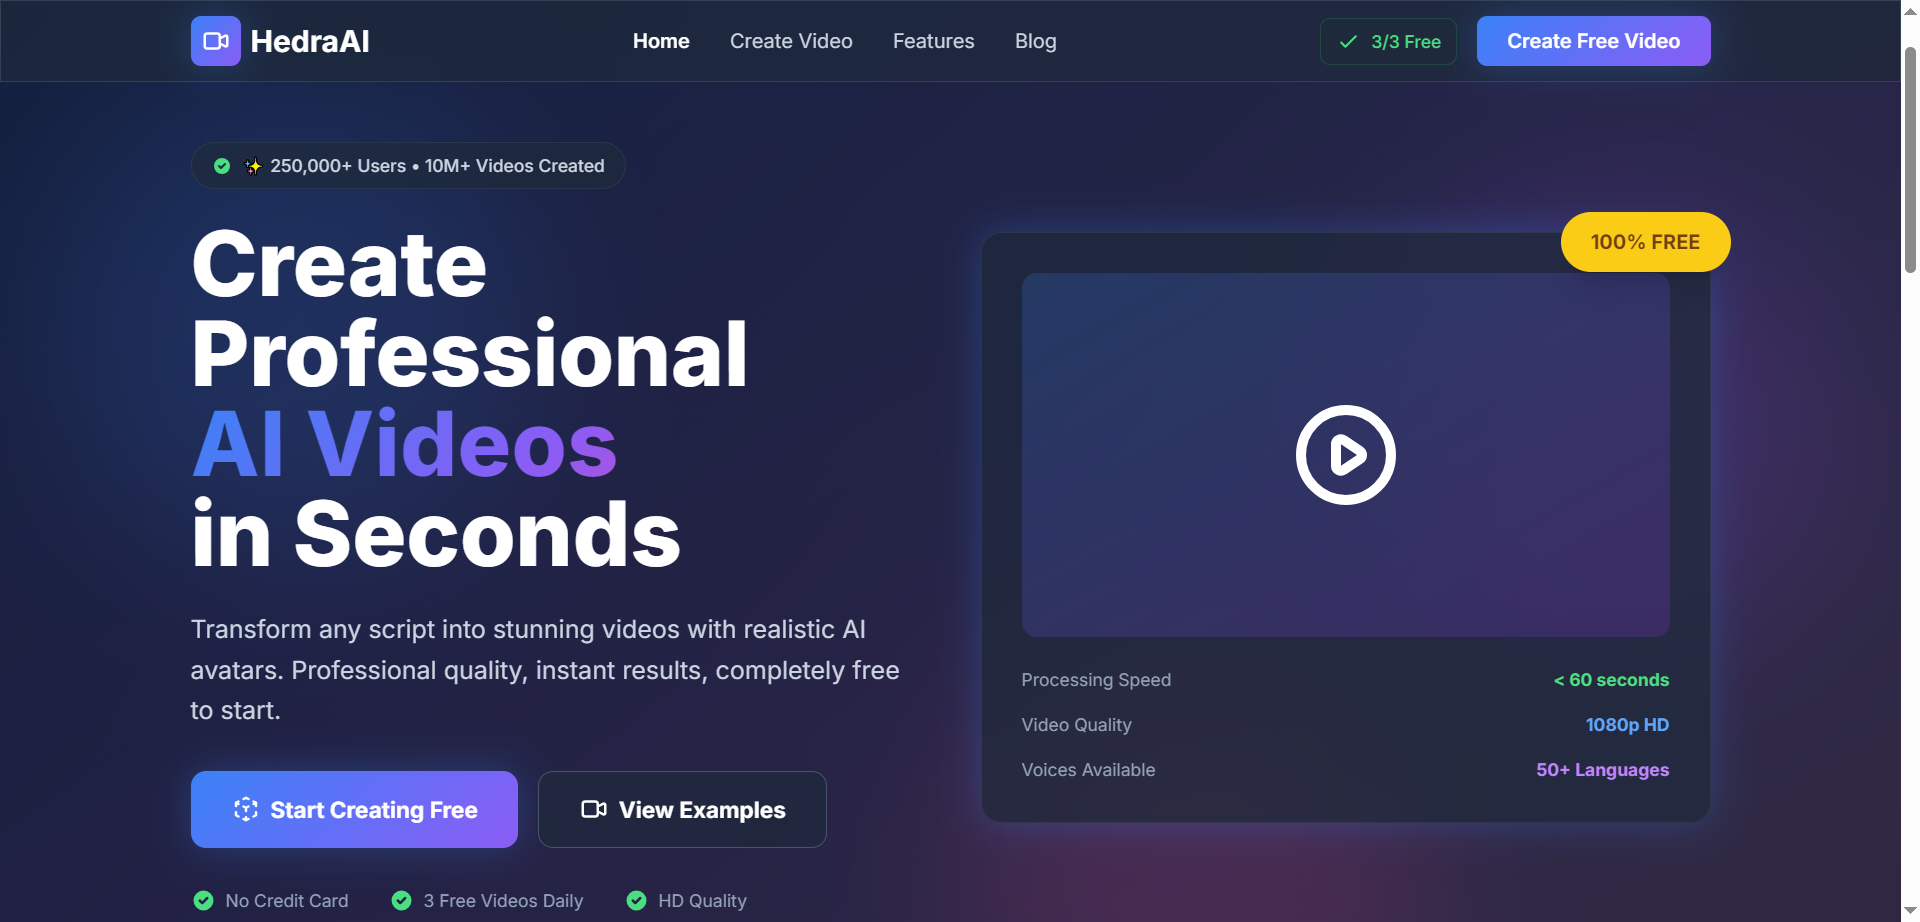The image size is (1920, 922).
Task: Click Start Creating Free button
Action: [x=354, y=809]
